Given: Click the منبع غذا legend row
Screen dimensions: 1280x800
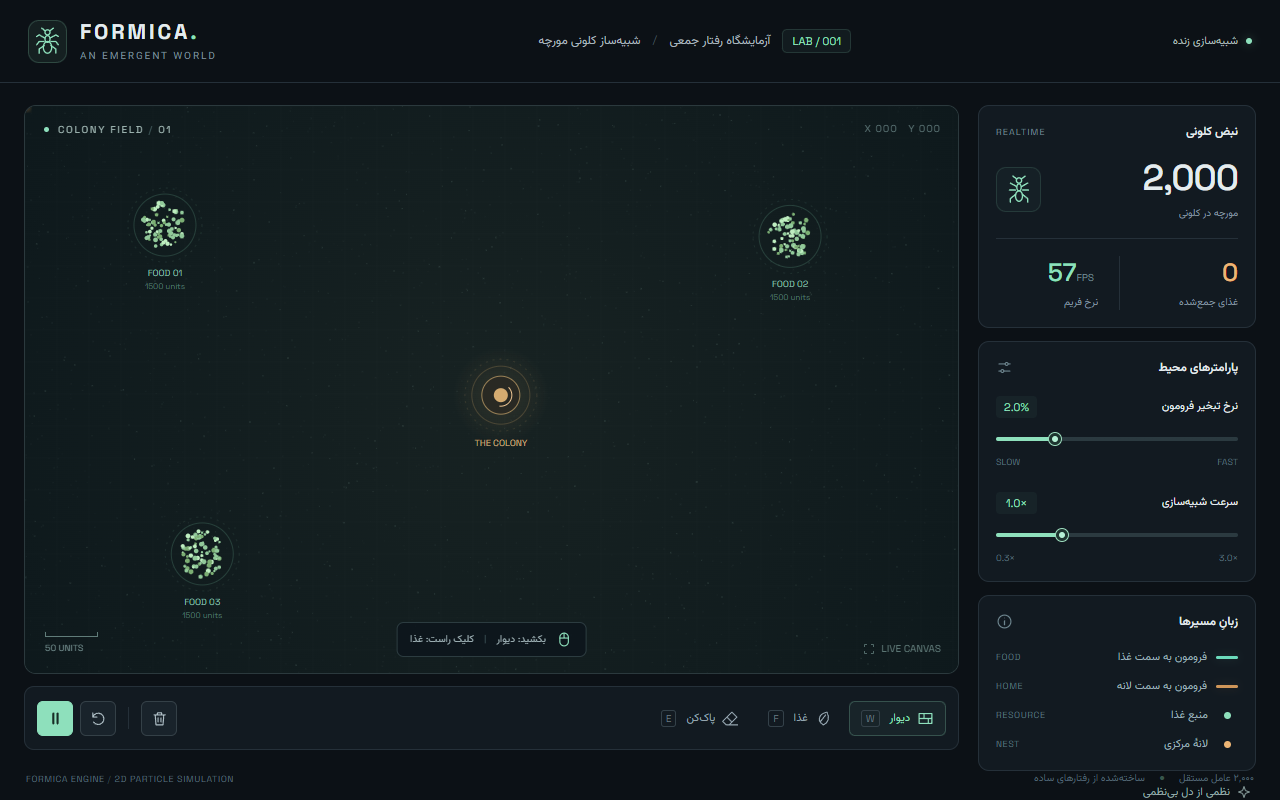Looking at the screenshot, I should tap(1117, 715).
